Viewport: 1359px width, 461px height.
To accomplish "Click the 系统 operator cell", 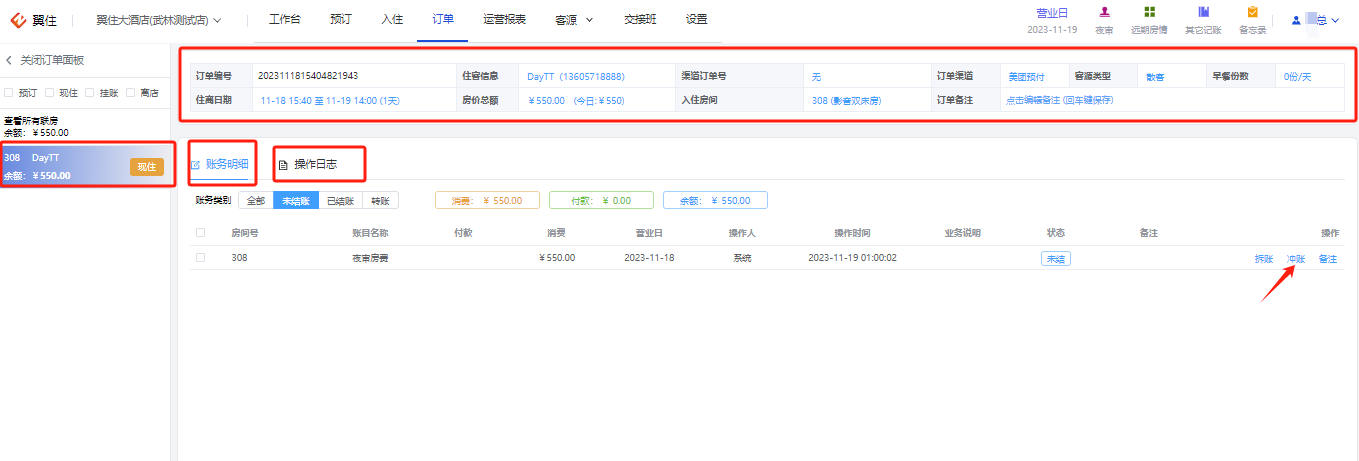I will (x=742, y=258).
